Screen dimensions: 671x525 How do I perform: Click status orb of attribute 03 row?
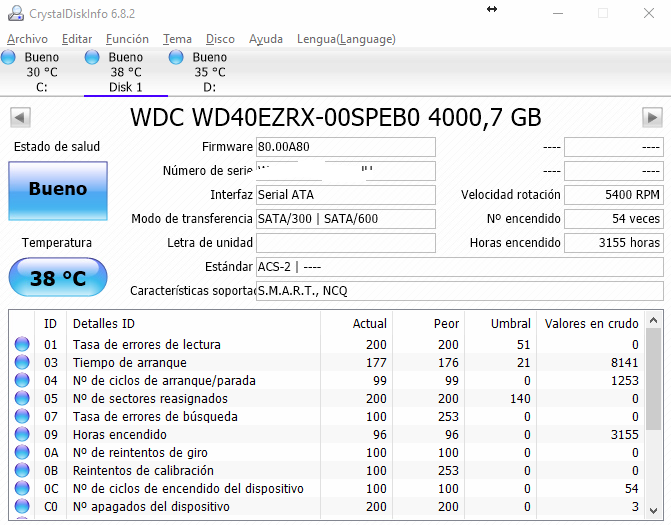(22, 362)
